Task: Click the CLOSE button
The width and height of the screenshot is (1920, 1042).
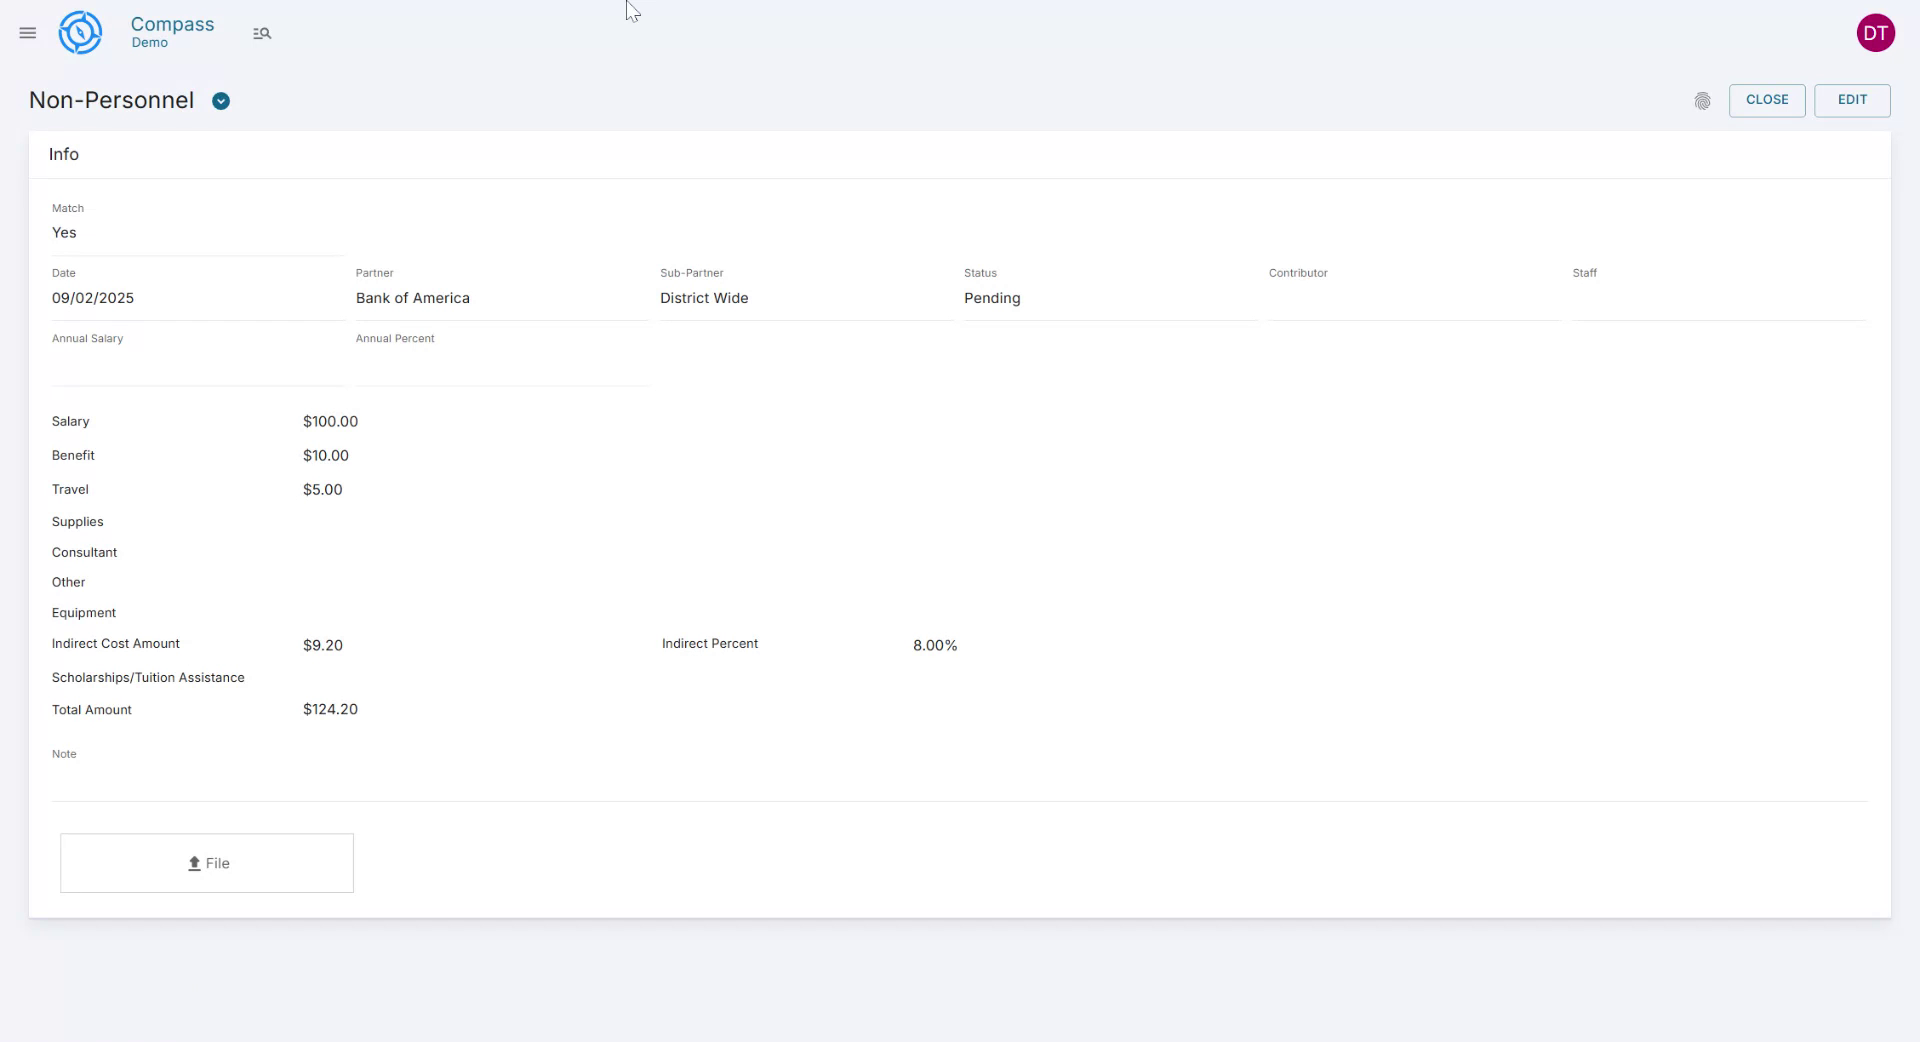Action: [1766, 100]
